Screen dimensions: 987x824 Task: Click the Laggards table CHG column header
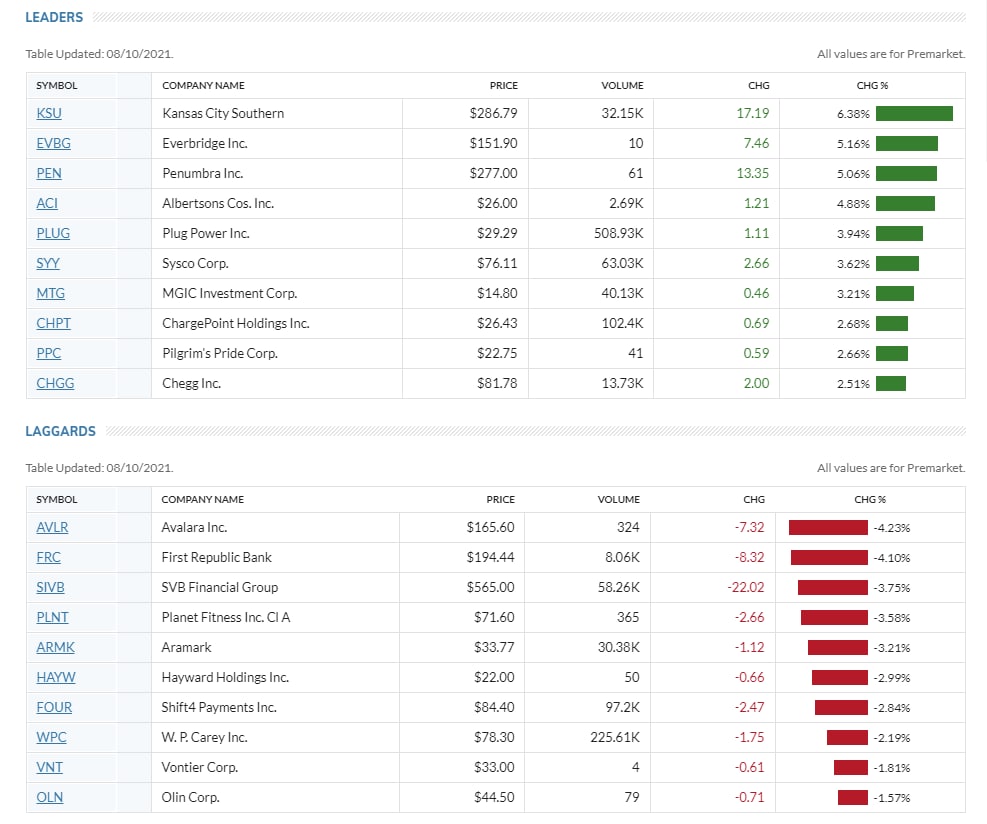coord(753,500)
